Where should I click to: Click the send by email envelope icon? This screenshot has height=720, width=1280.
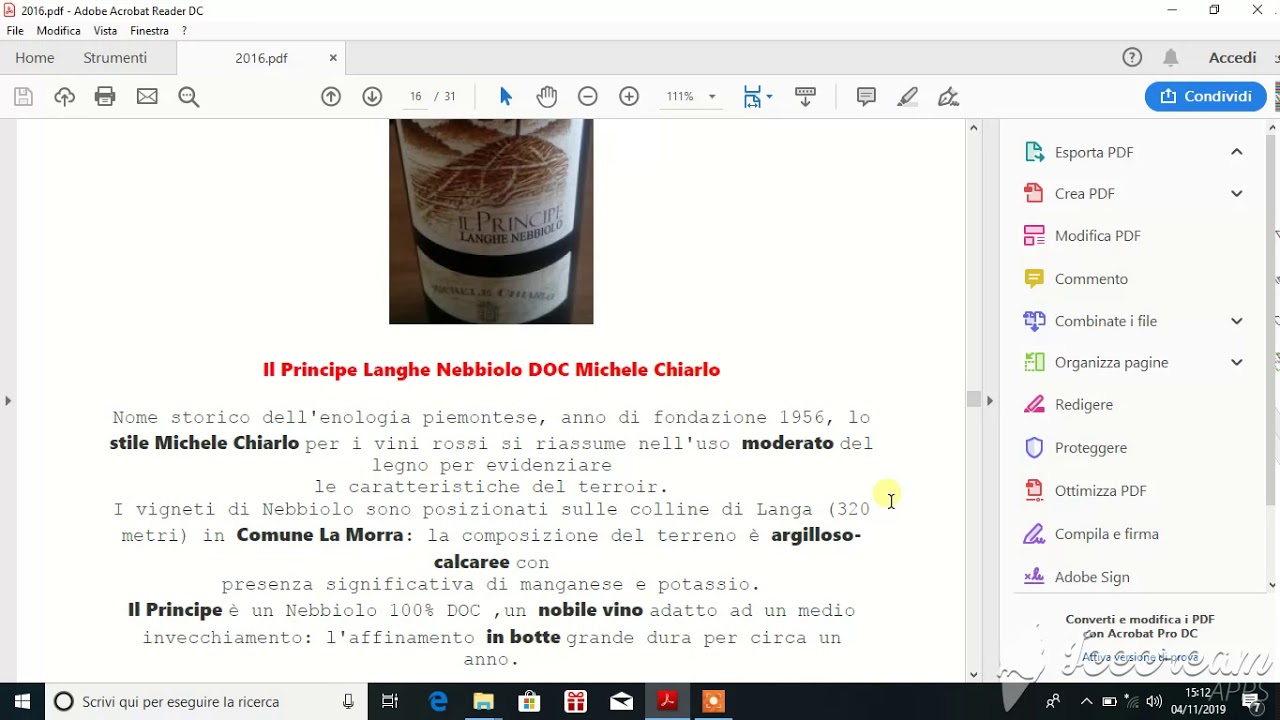point(147,97)
